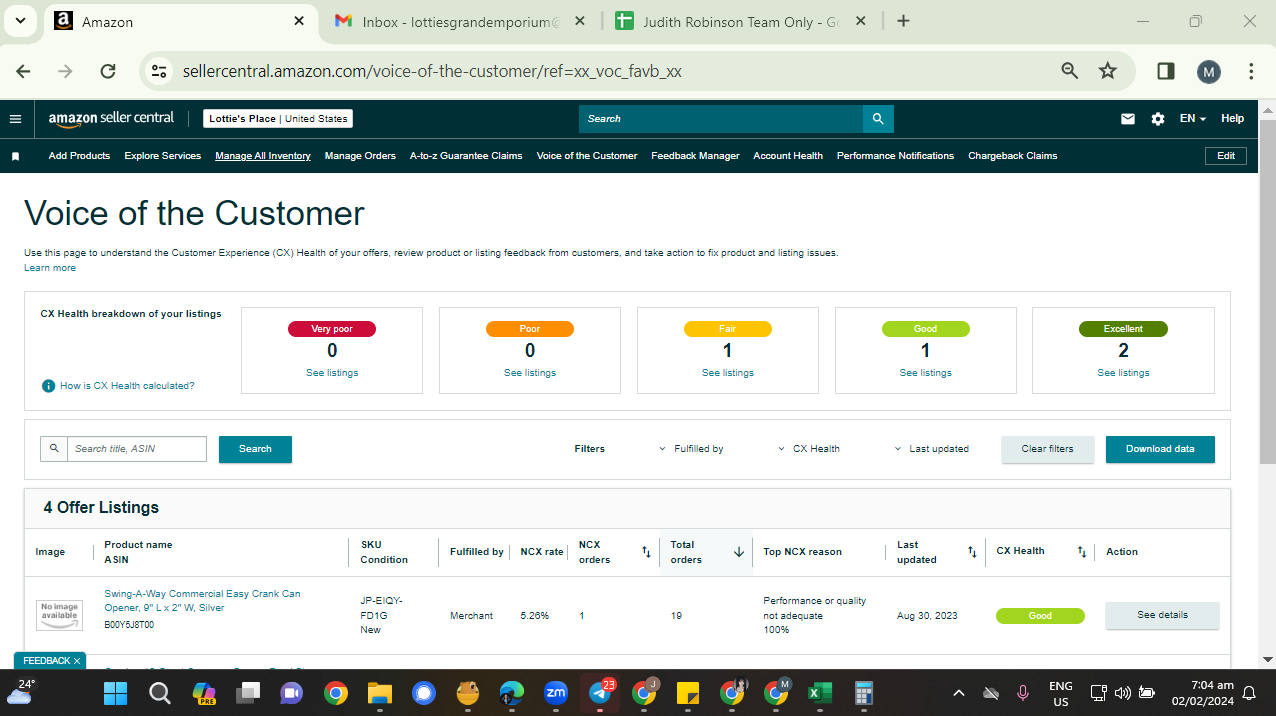Close the FEEDBACK widget

point(77,661)
